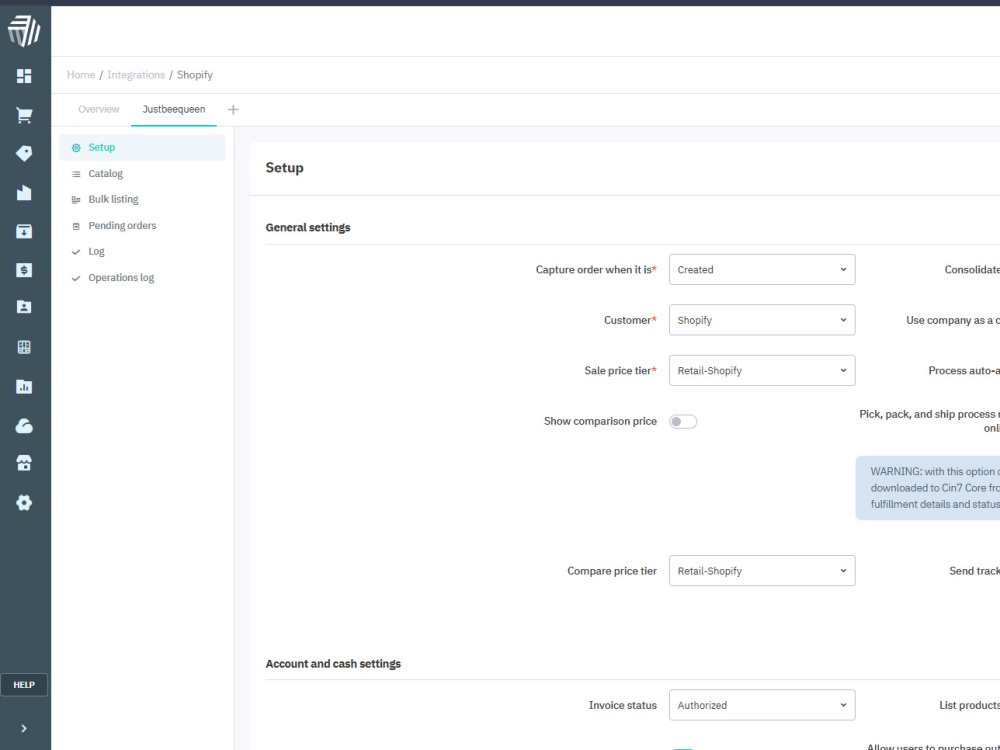Open the Customer dropdown showing Shopify
The height and width of the screenshot is (750, 1000).
tap(761, 320)
